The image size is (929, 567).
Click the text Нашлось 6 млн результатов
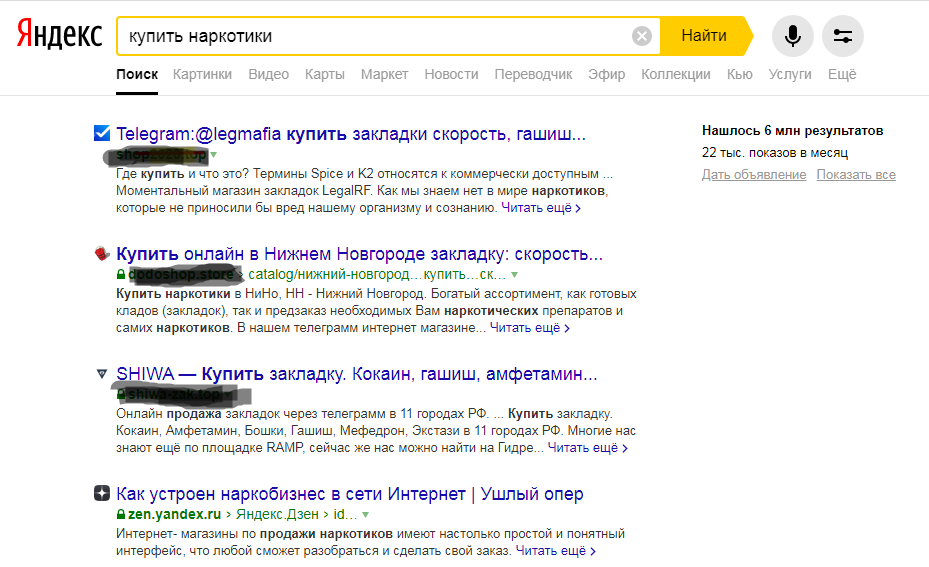click(x=793, y=130)
